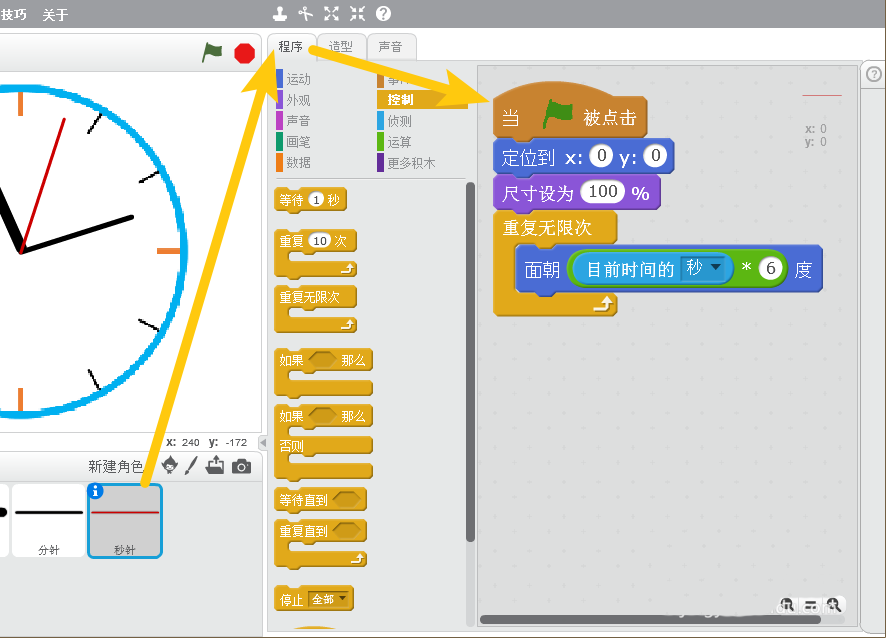
Task: Zoom in the scripts area
Action: pyautogui.click(x=834, y=605)
